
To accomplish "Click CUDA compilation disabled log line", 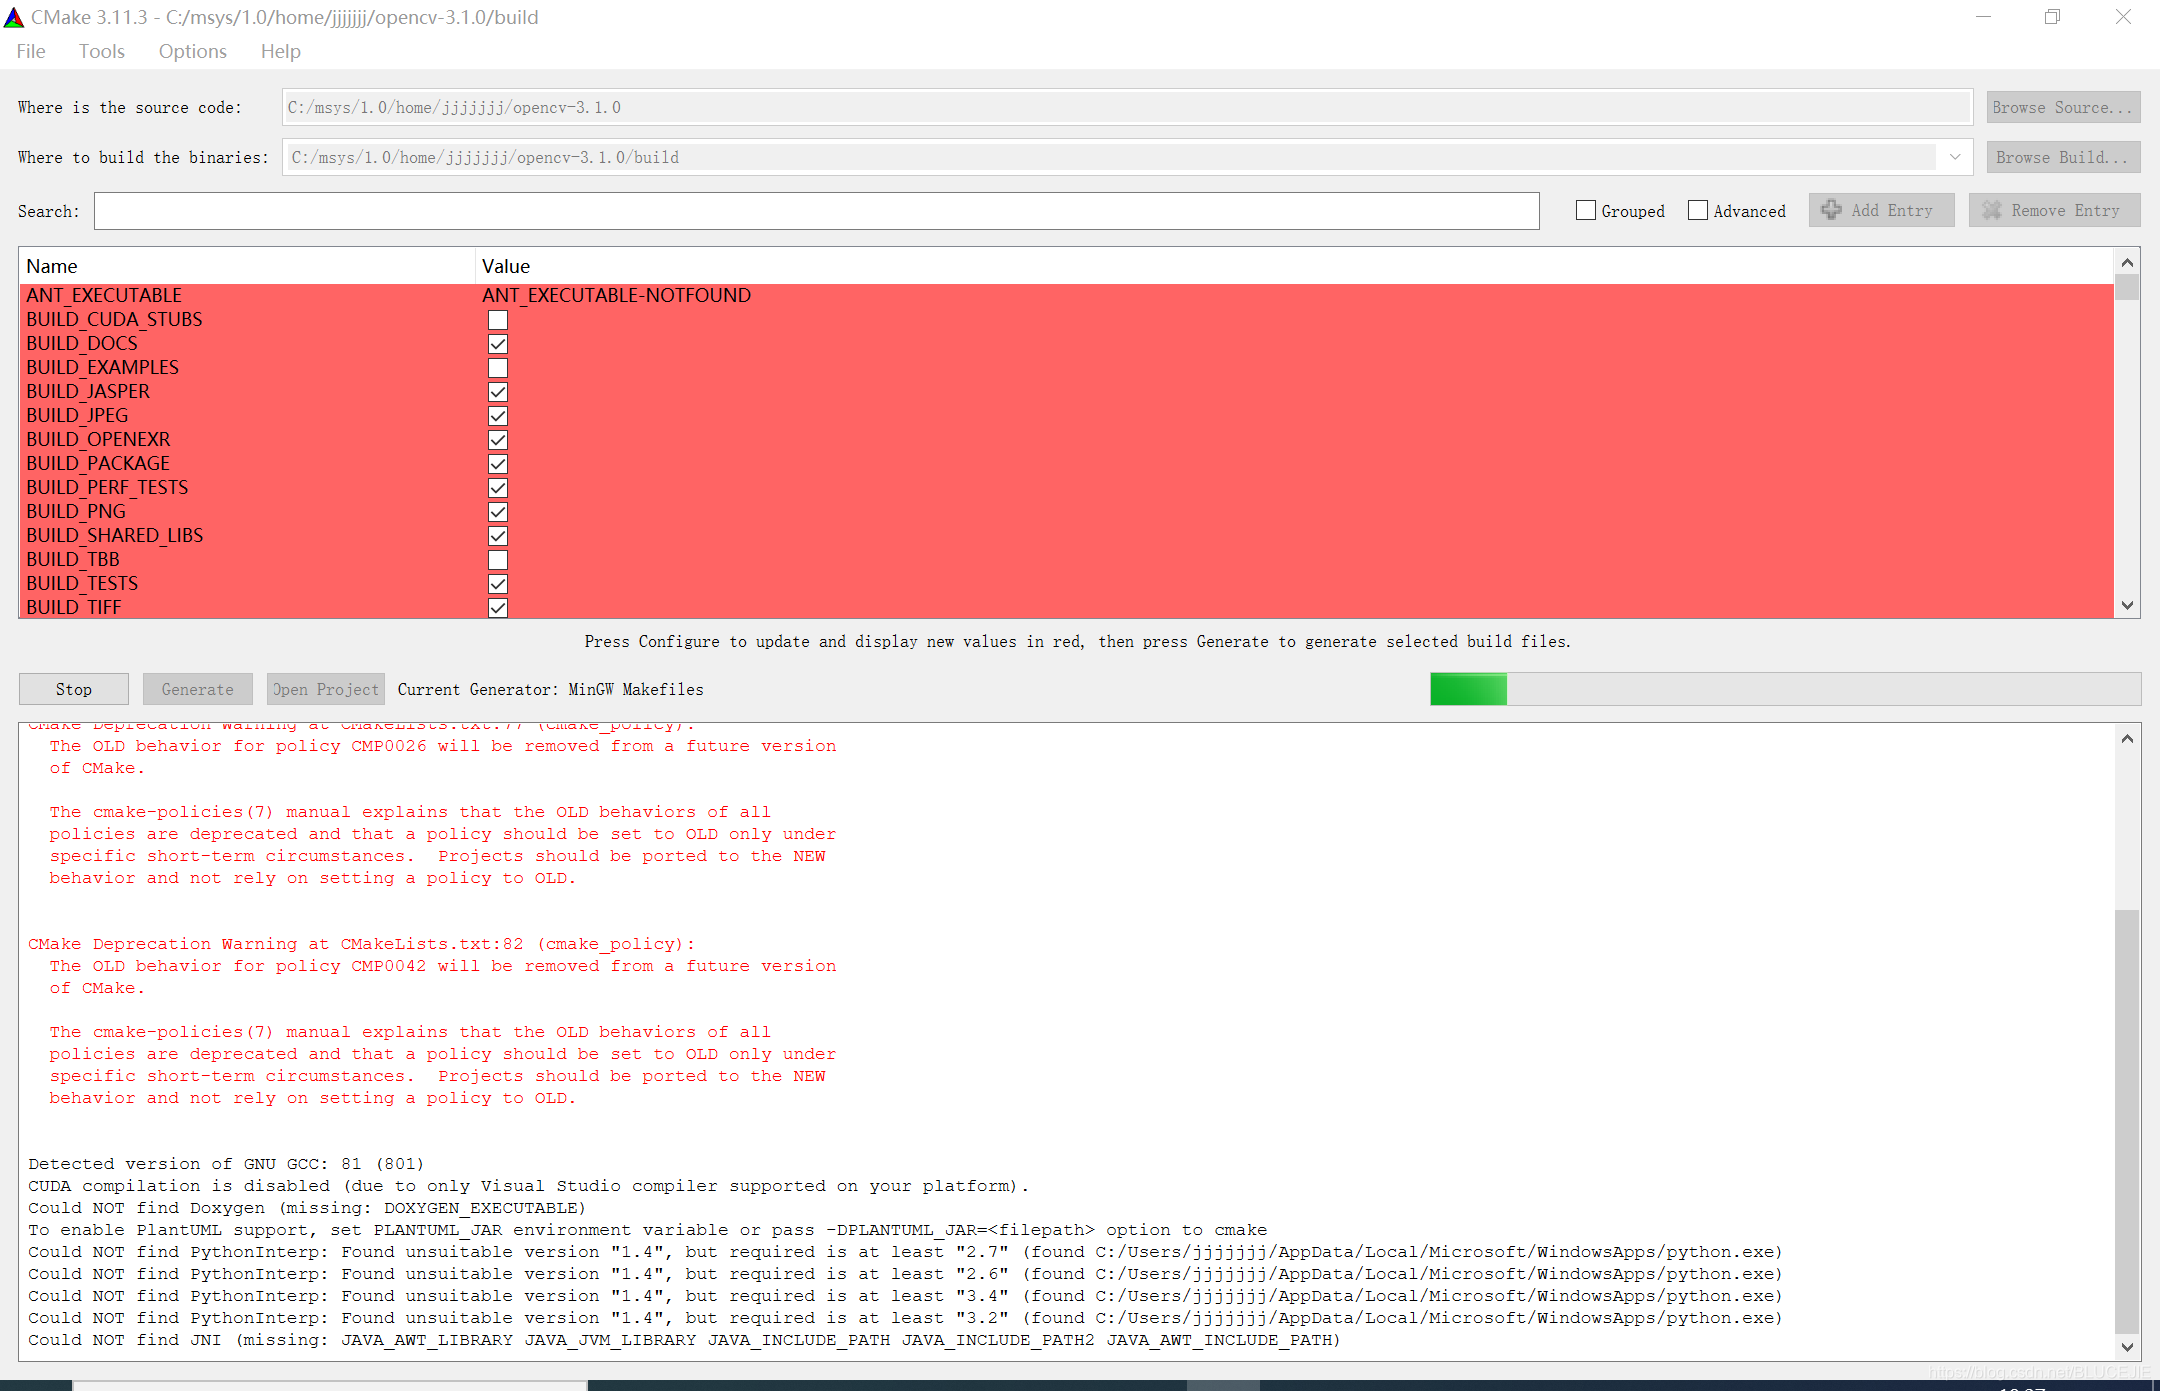I will (529, 1186).
